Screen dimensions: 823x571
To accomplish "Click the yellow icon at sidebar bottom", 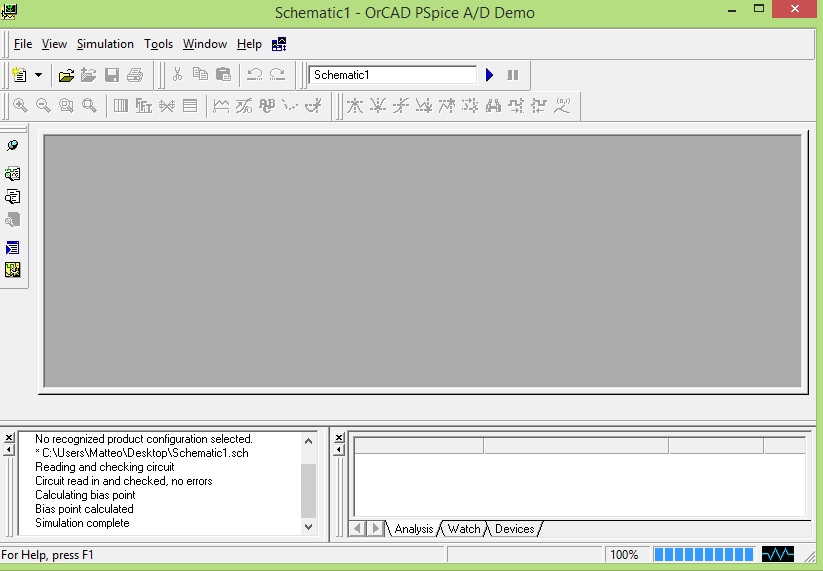I will pos(12,270).
